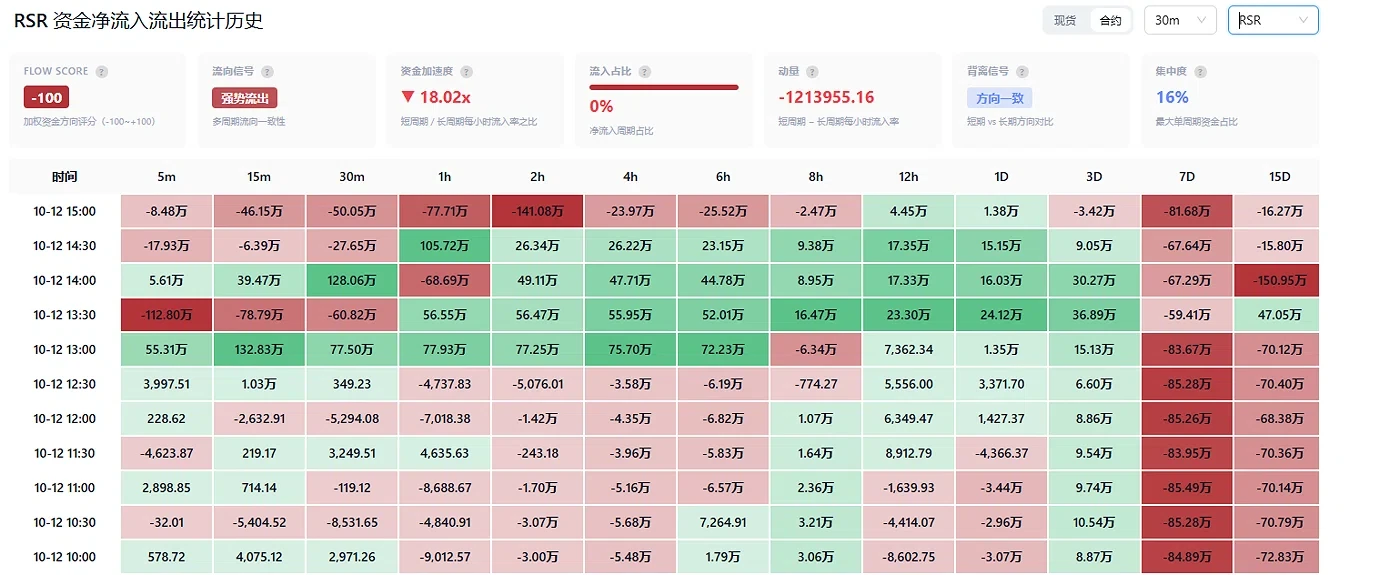Click the 强势流出 signal badge
Viewport: 1389px width, 575px height.
pos(244,97)
